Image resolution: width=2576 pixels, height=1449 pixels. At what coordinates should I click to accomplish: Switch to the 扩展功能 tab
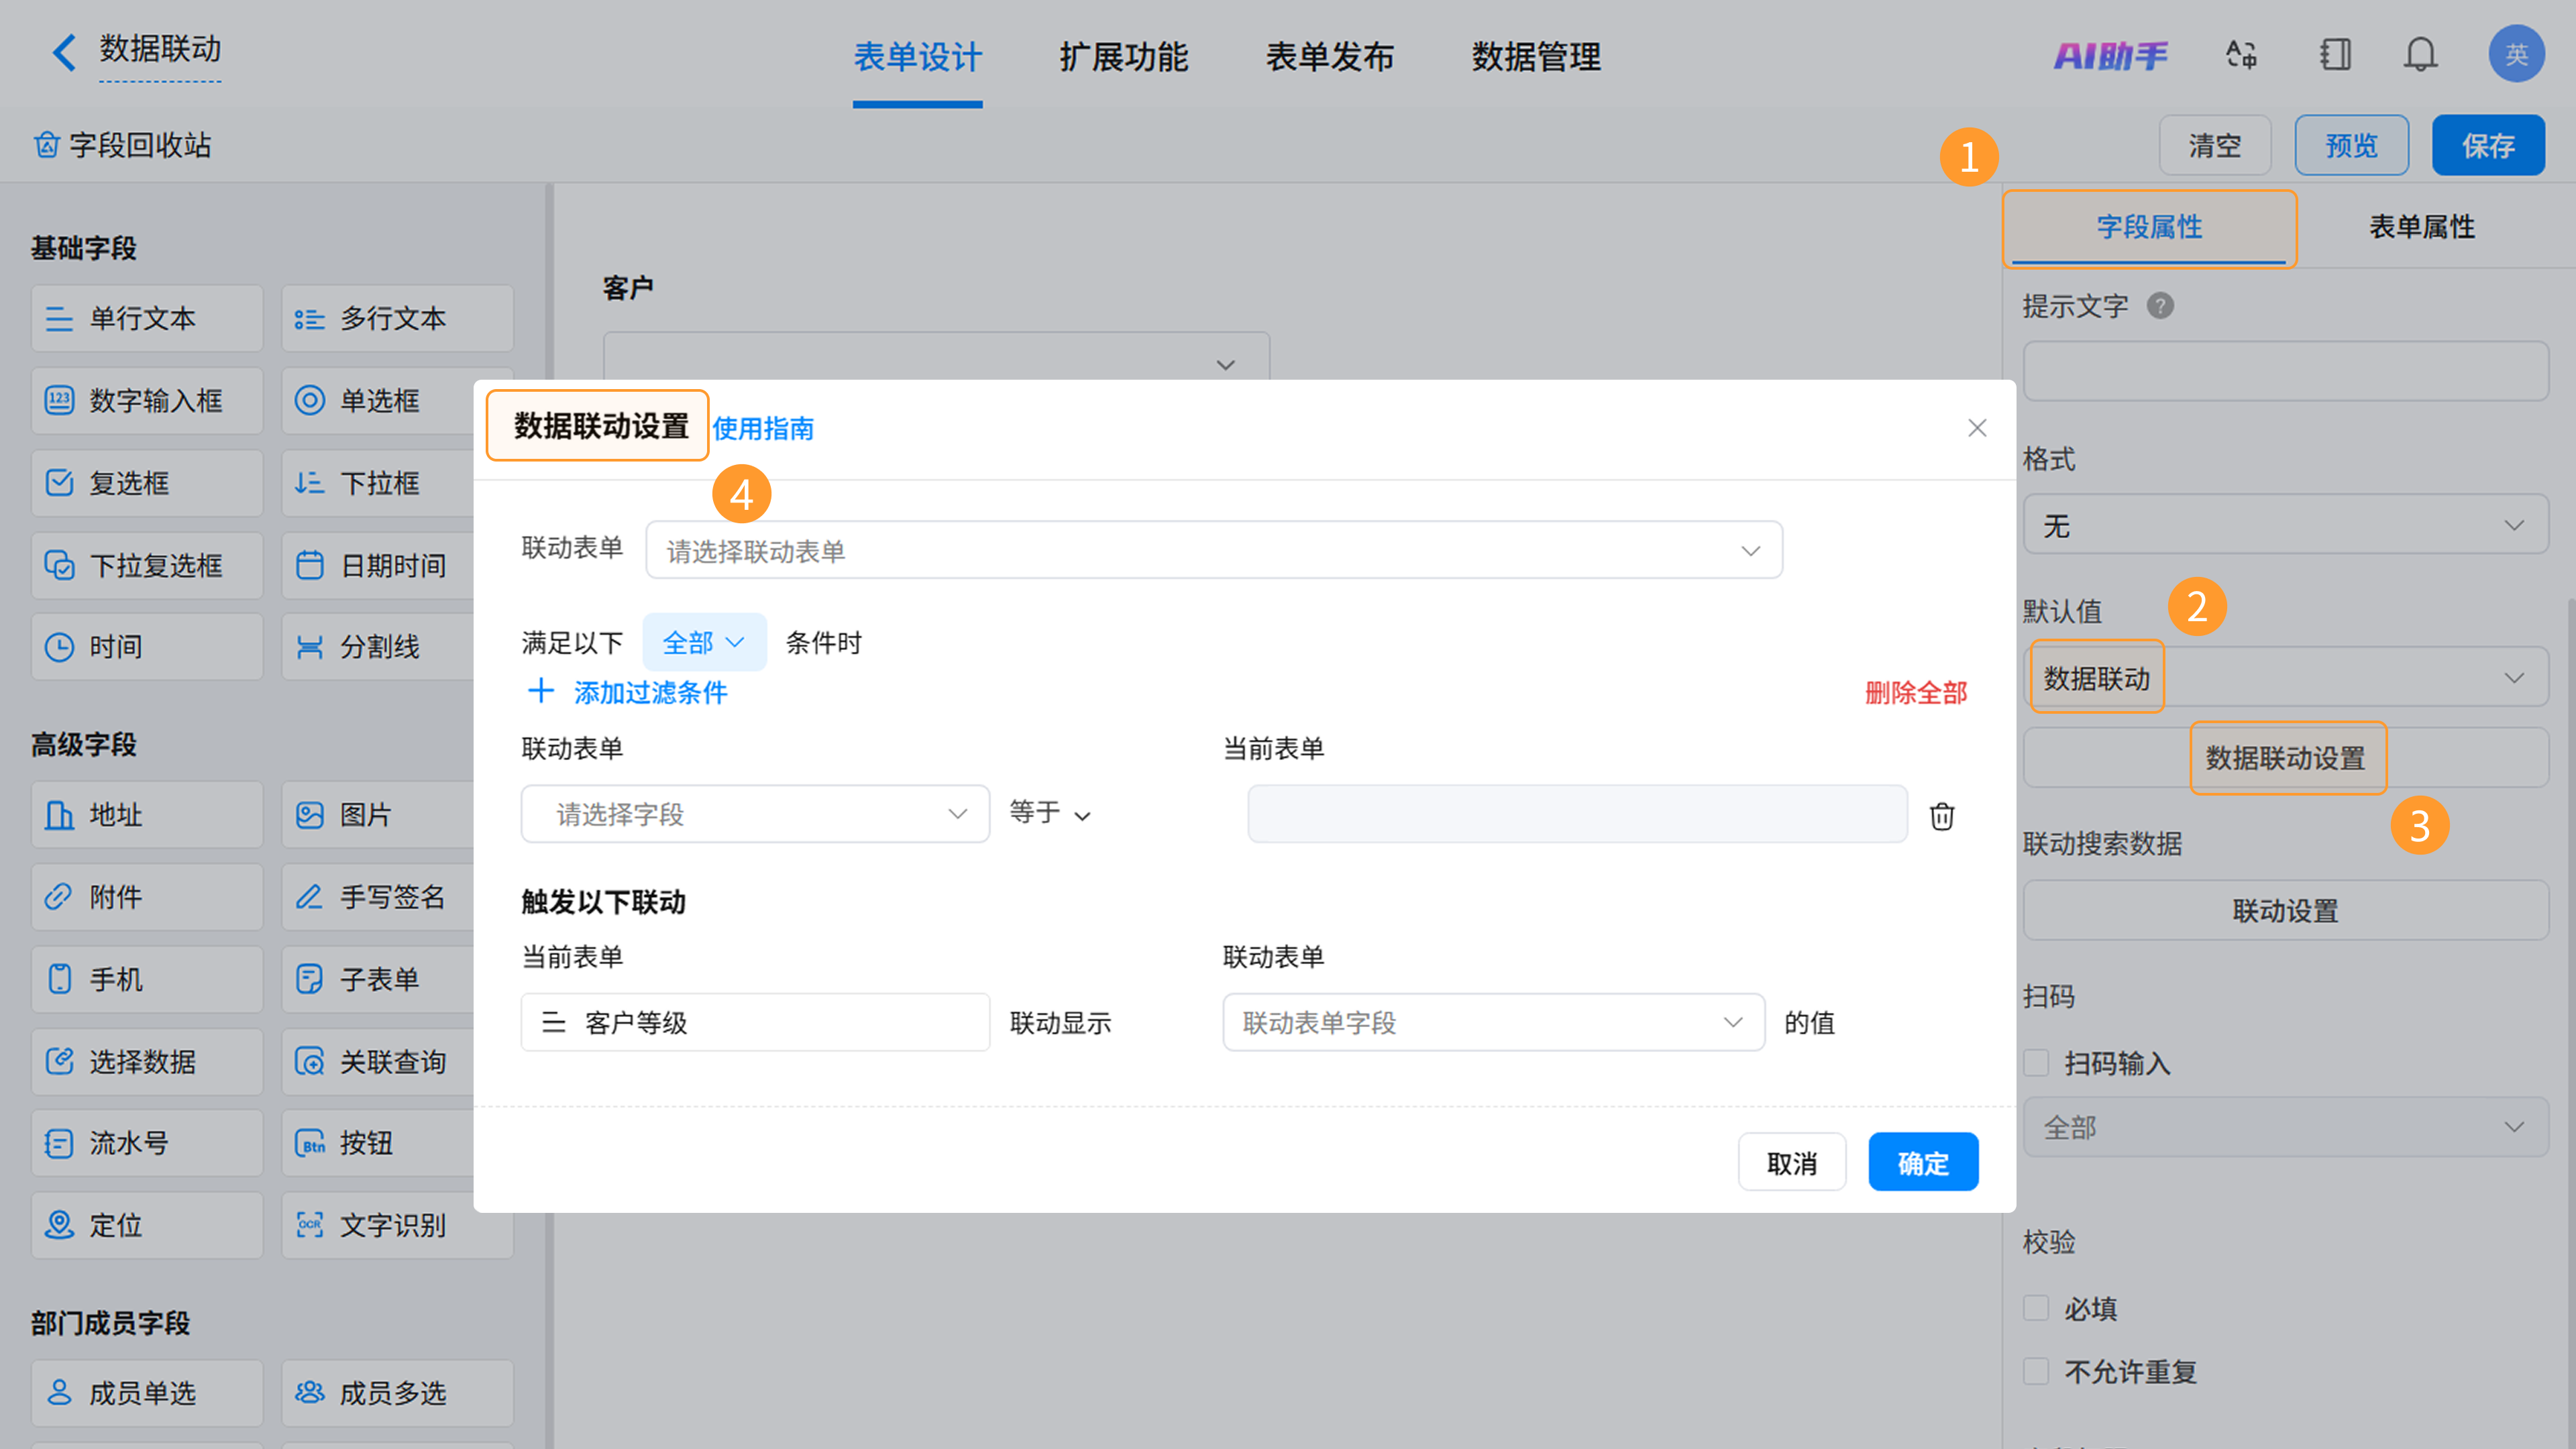click(1123, 57)
